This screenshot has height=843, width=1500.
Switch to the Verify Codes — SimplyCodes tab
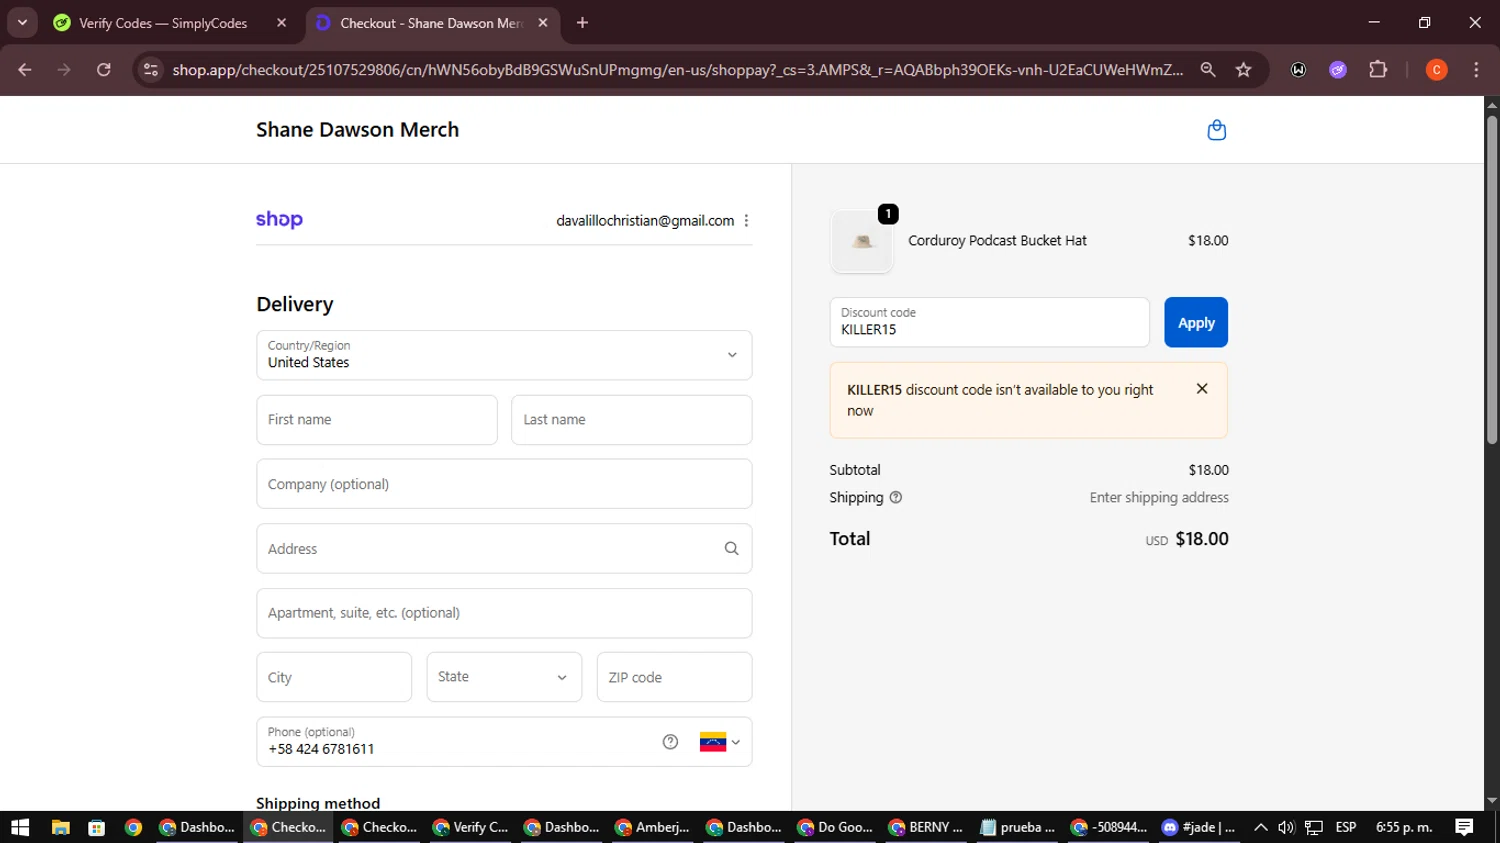[163, 23]
